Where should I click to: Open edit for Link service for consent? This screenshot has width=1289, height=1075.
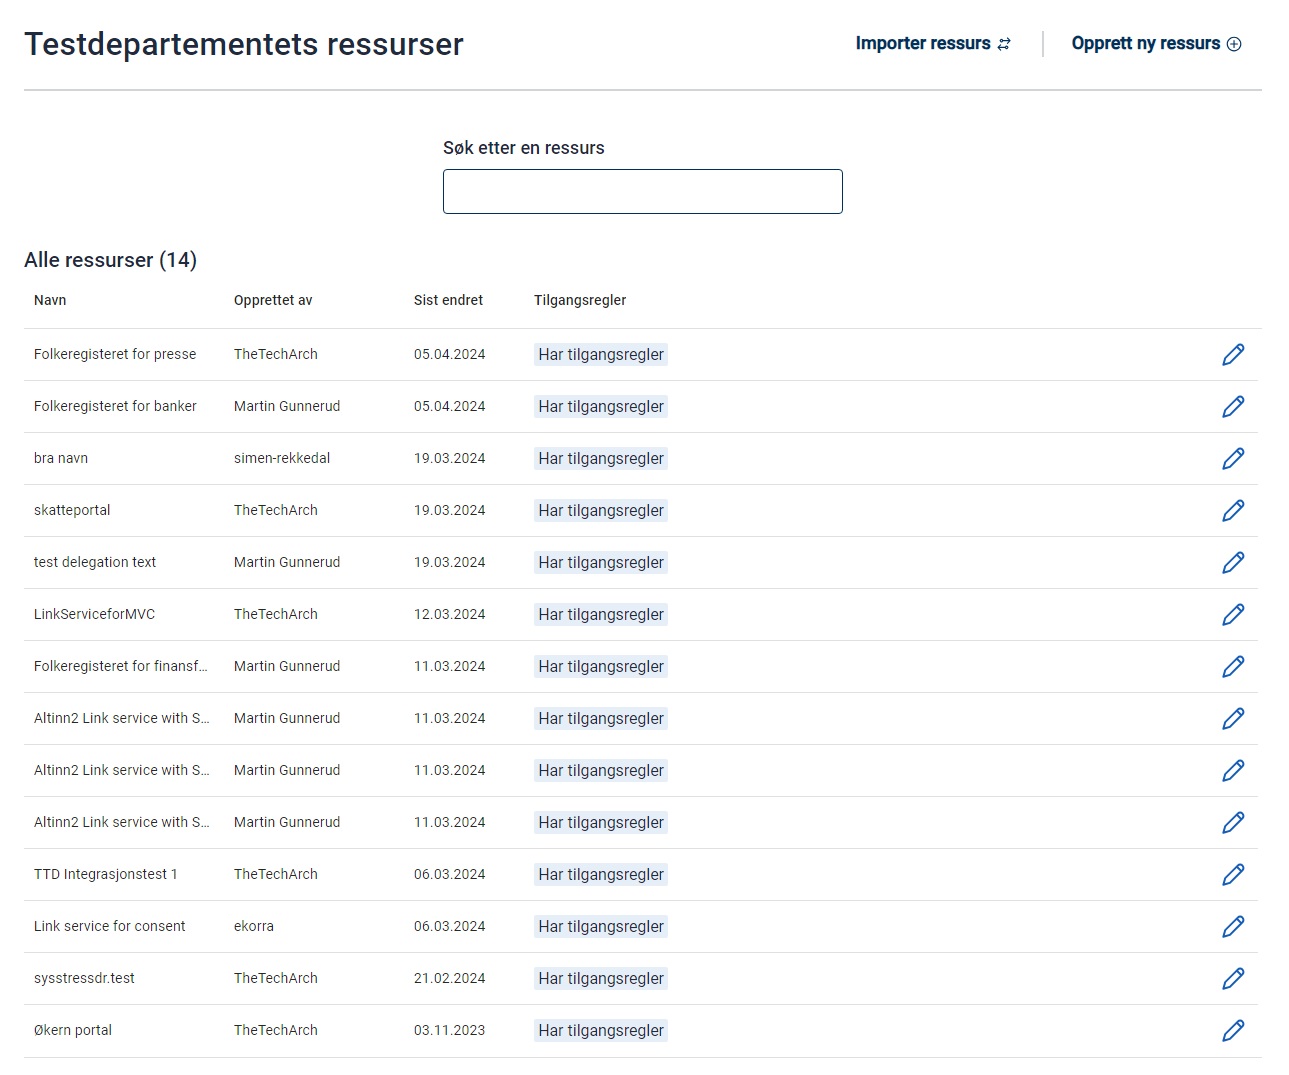[x=1233, y=927]
